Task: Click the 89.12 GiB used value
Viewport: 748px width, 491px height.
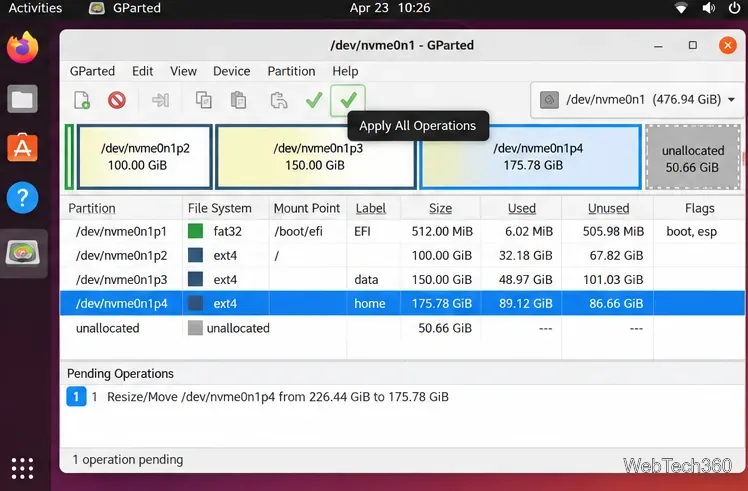Action: click(525, 303)
